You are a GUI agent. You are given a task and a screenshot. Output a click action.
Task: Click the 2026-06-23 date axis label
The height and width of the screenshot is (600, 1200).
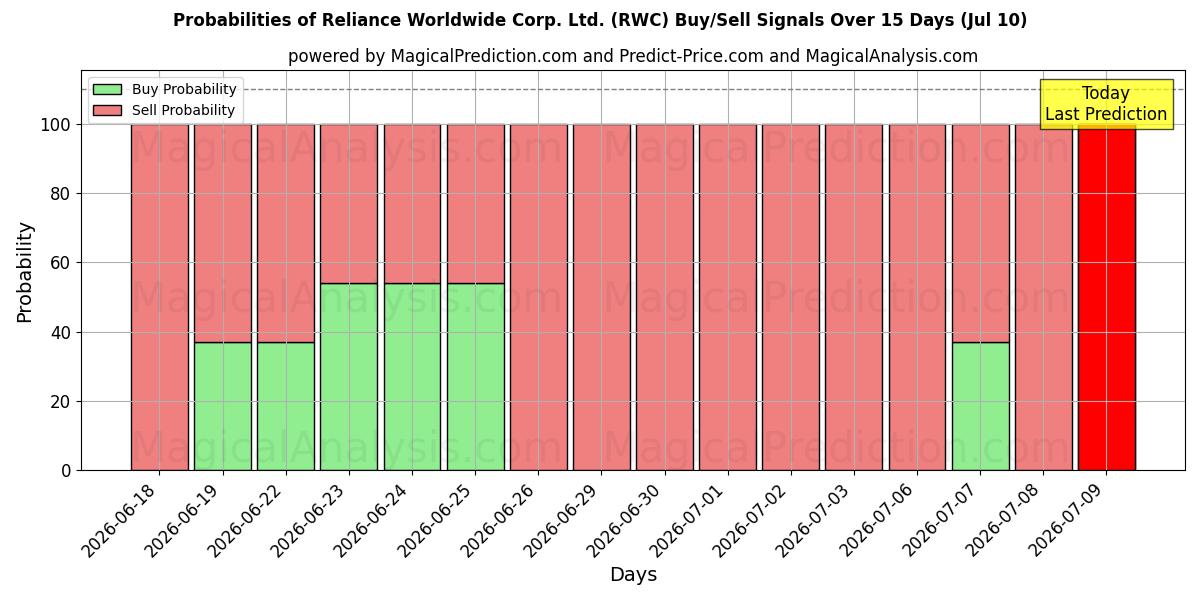311,518
